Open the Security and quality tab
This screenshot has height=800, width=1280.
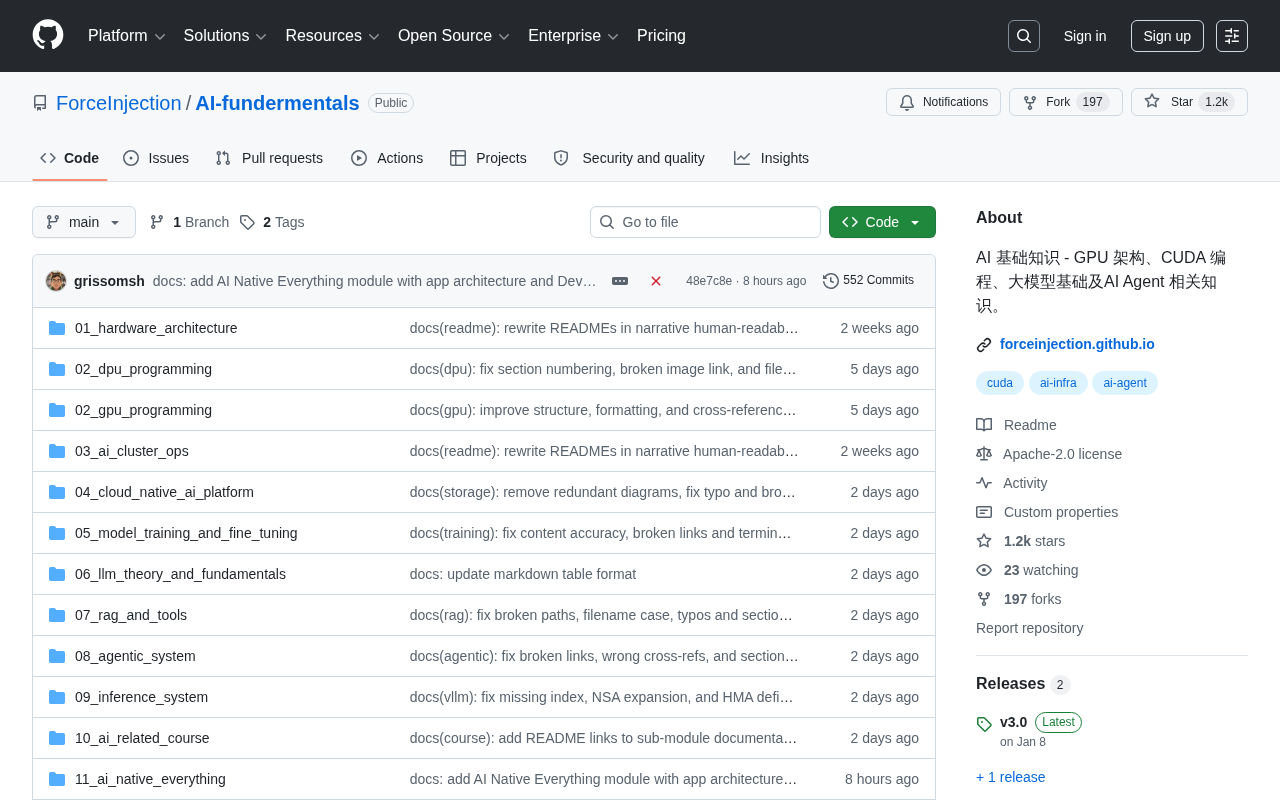pos(629,158)
